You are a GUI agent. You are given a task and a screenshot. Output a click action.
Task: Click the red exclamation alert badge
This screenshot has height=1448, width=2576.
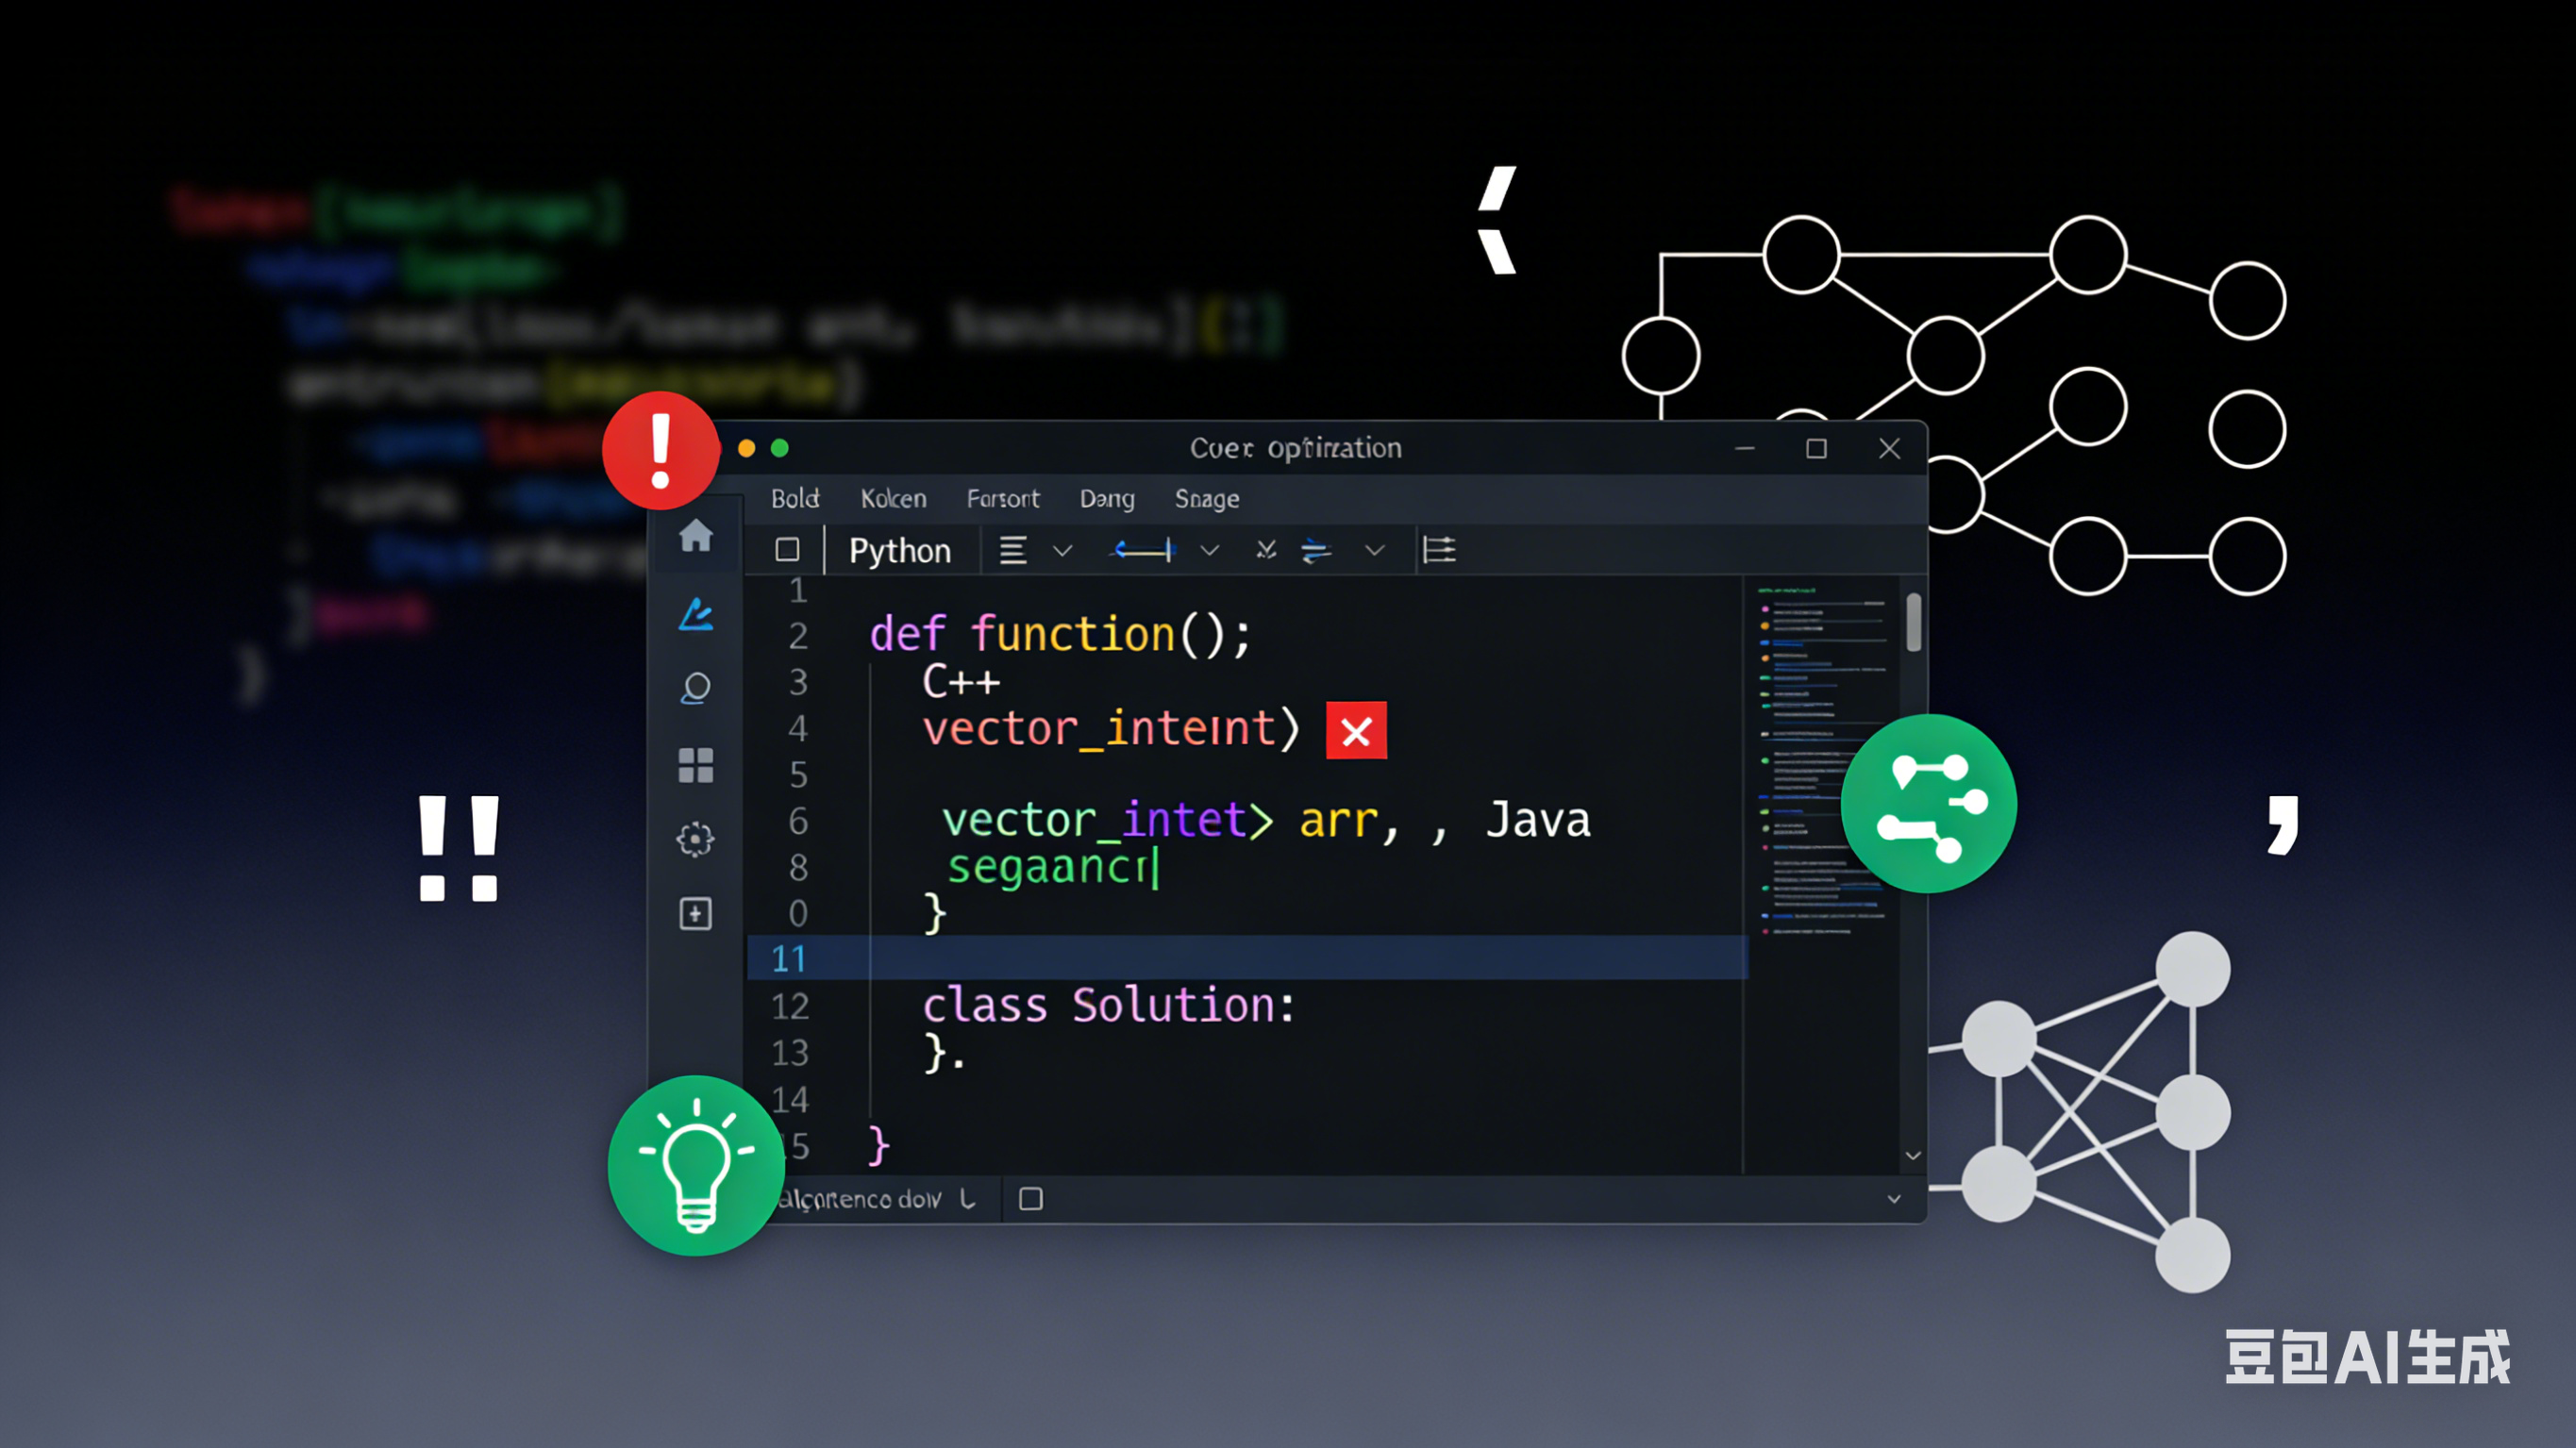pos(660,451)
